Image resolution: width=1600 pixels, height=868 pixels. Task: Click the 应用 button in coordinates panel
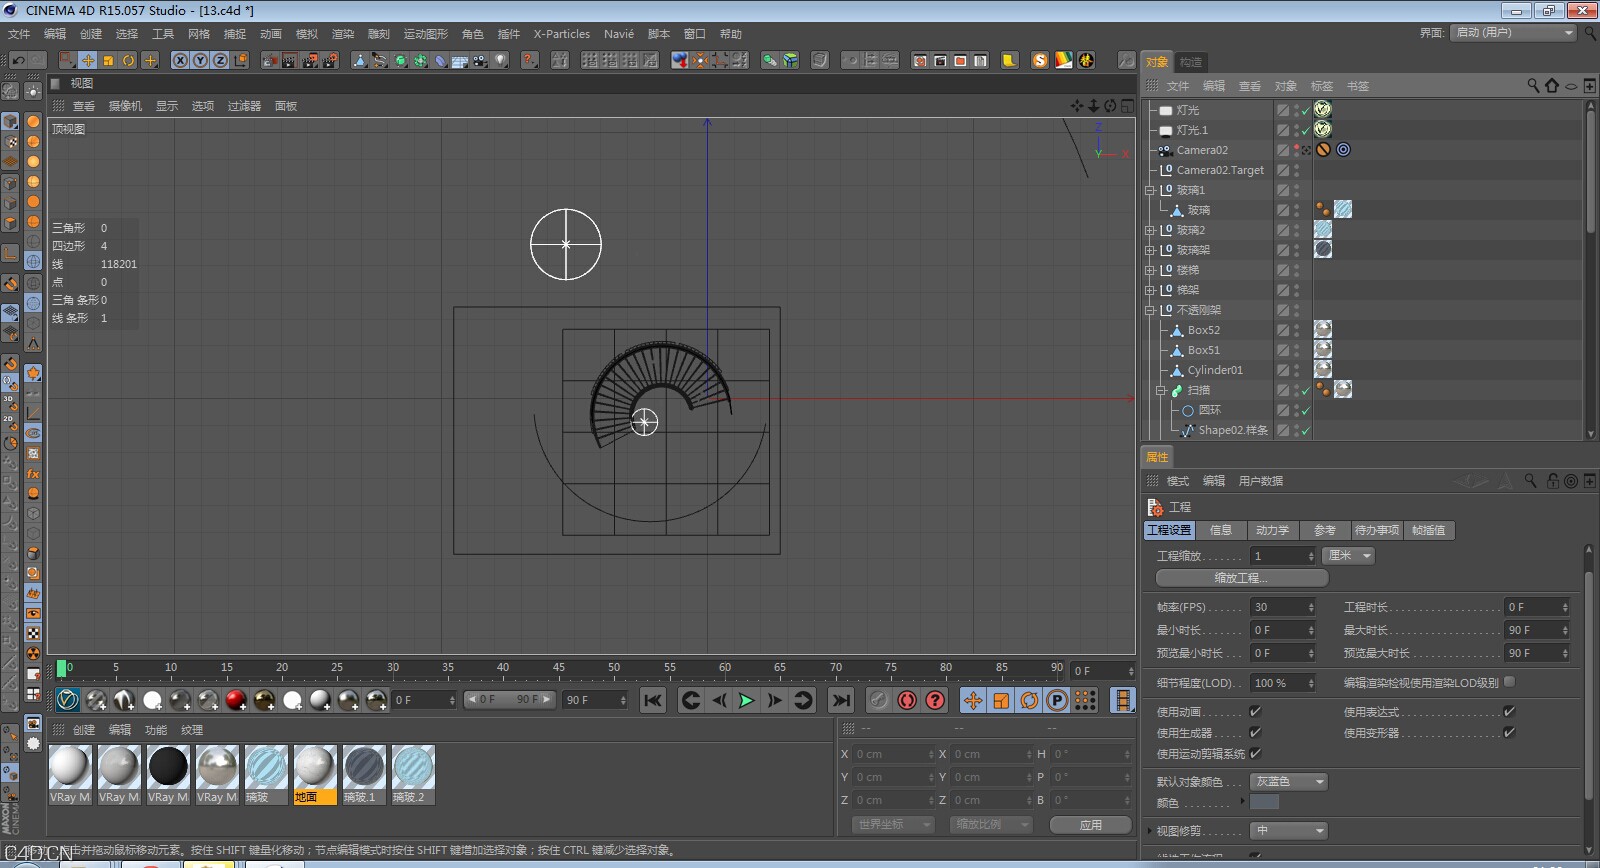[x=1090, y=825]
